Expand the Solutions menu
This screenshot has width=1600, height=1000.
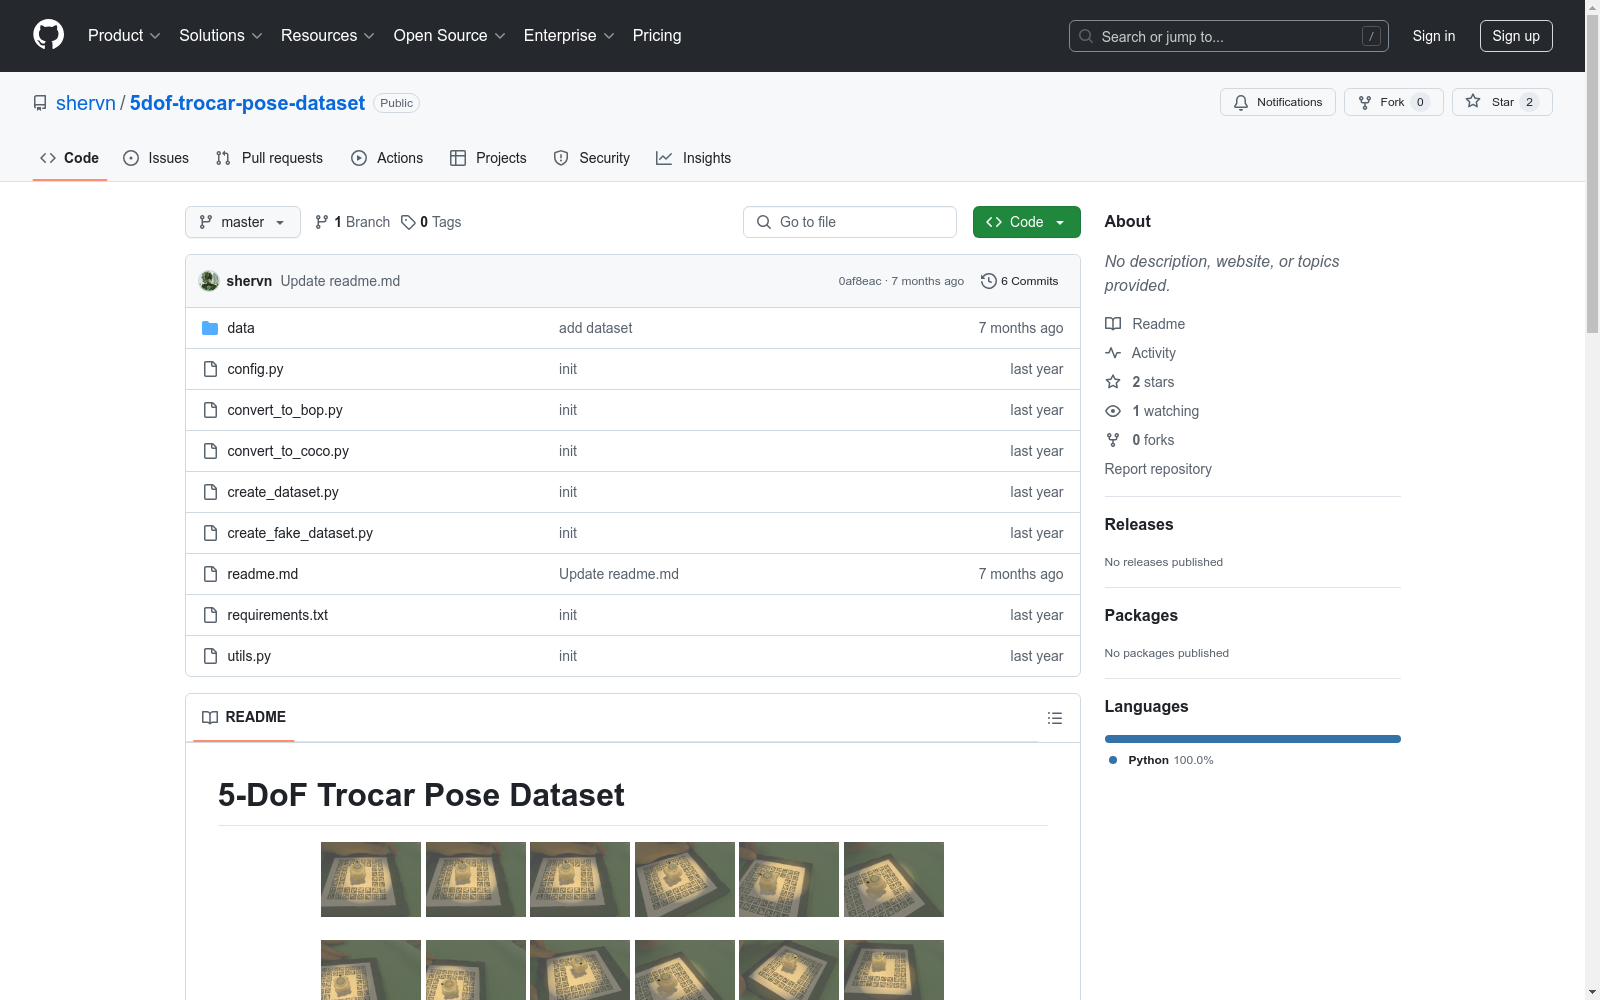pos(221,36)
